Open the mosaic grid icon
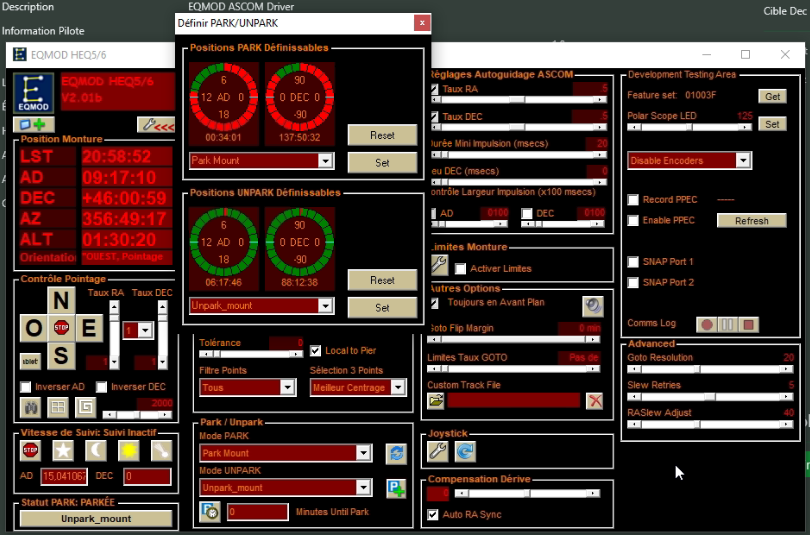 click(x=58, y=407)
